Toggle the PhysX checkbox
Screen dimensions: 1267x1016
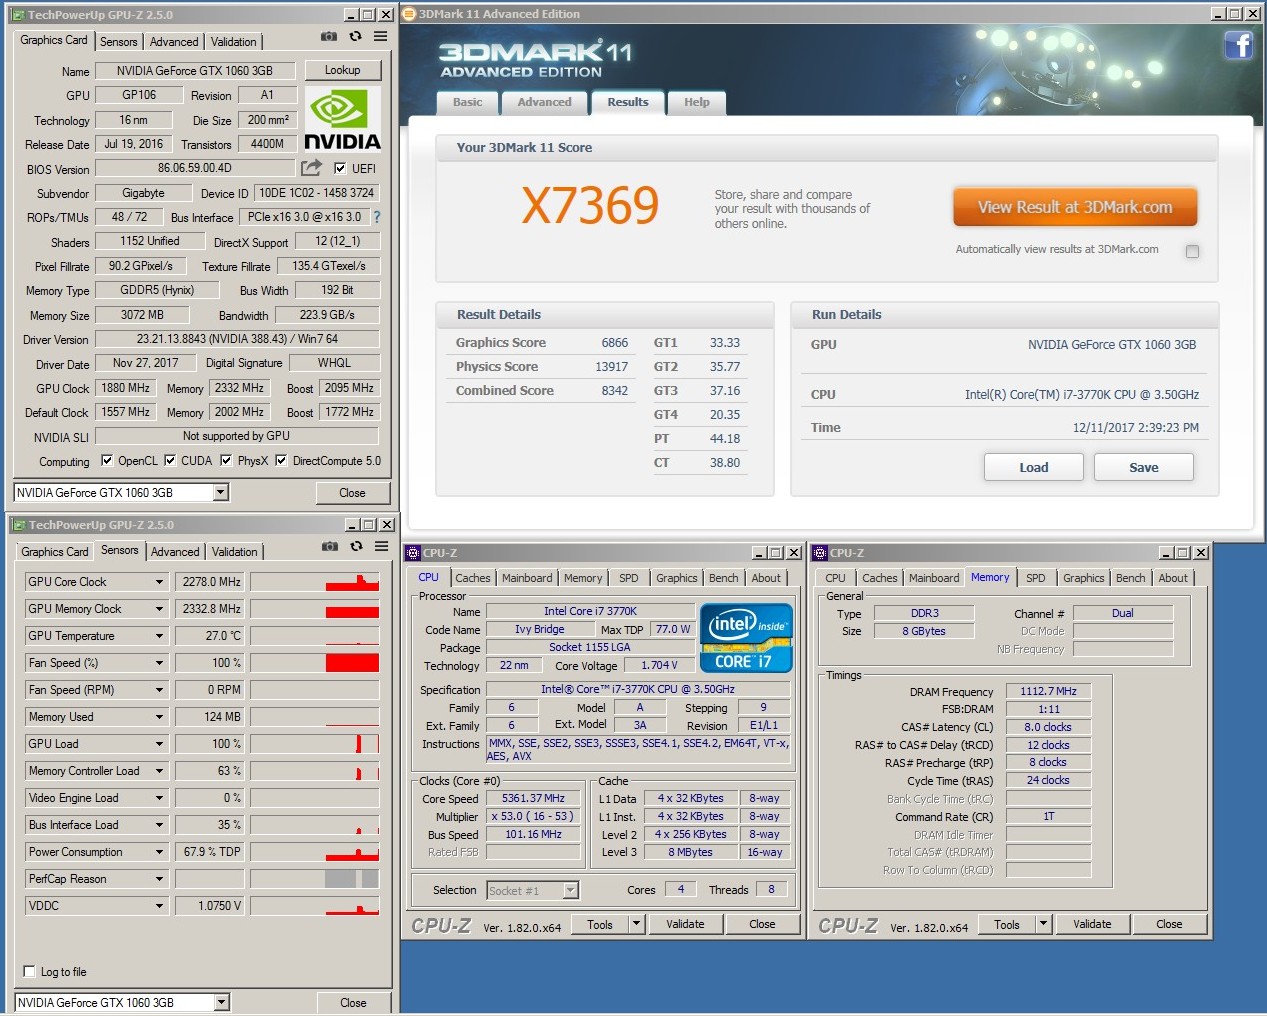pos(226,461)
